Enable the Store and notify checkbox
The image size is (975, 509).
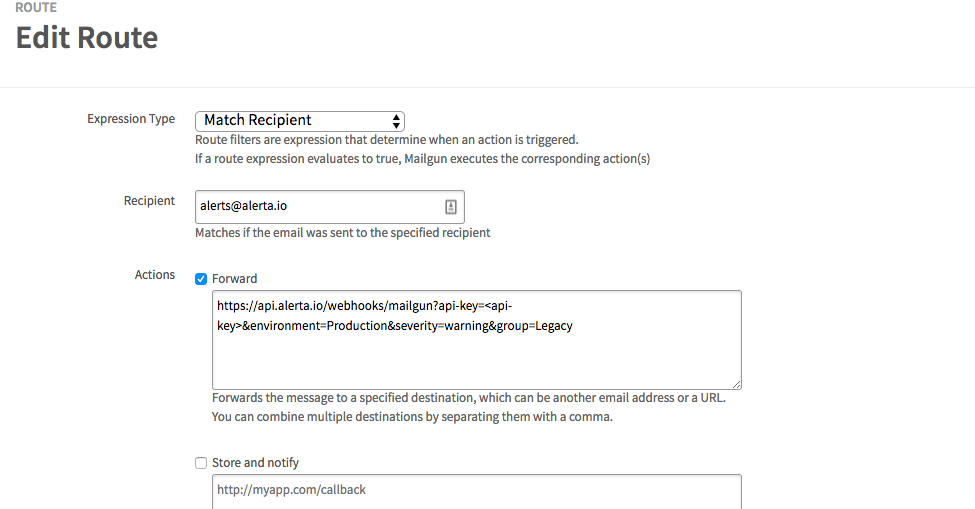point(201,463)
